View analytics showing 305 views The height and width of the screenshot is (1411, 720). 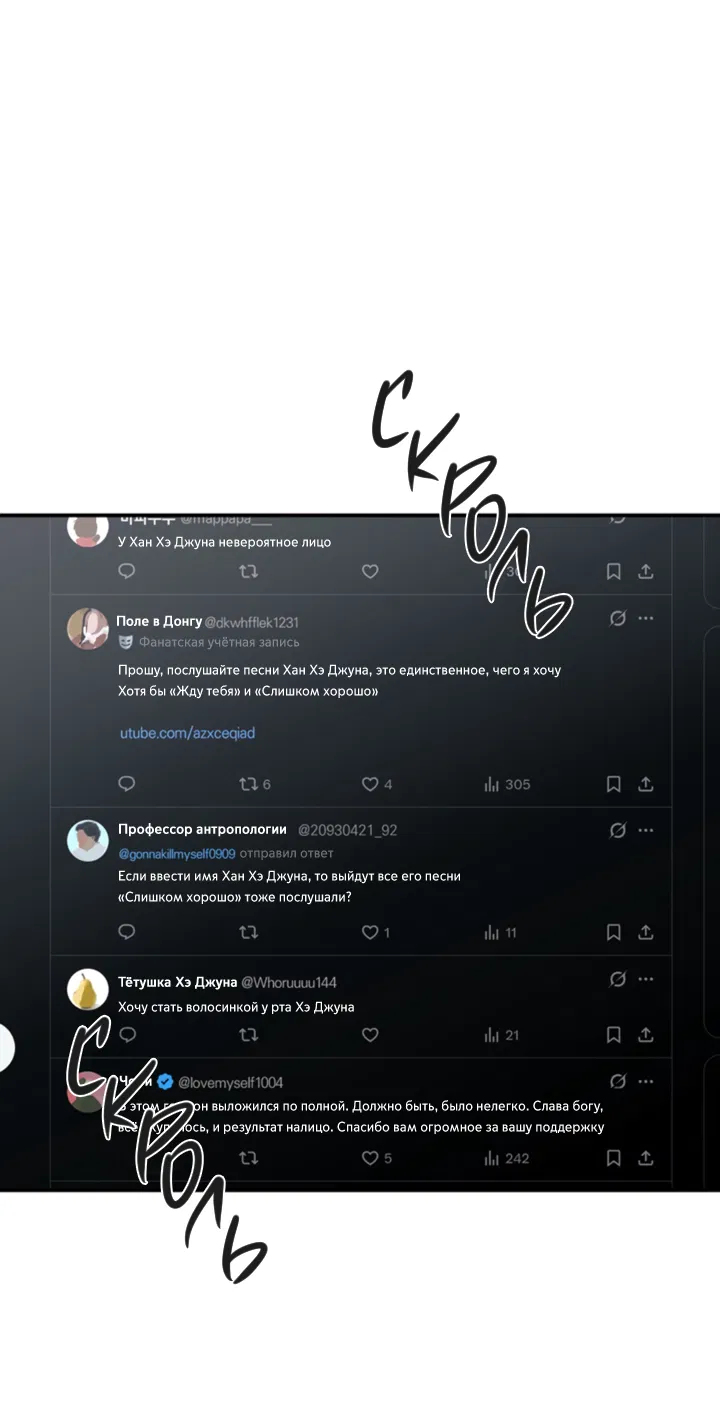(507, 784)
